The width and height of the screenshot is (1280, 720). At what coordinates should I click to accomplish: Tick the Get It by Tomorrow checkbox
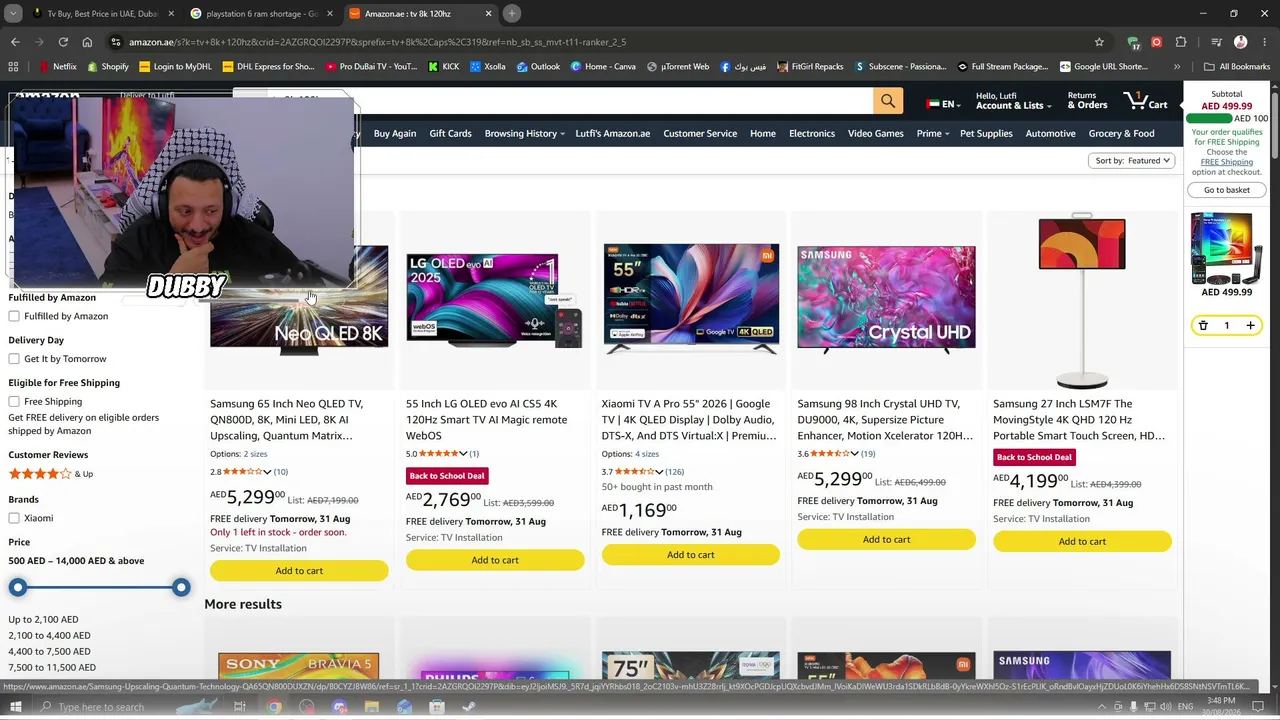tap(14, 359)
